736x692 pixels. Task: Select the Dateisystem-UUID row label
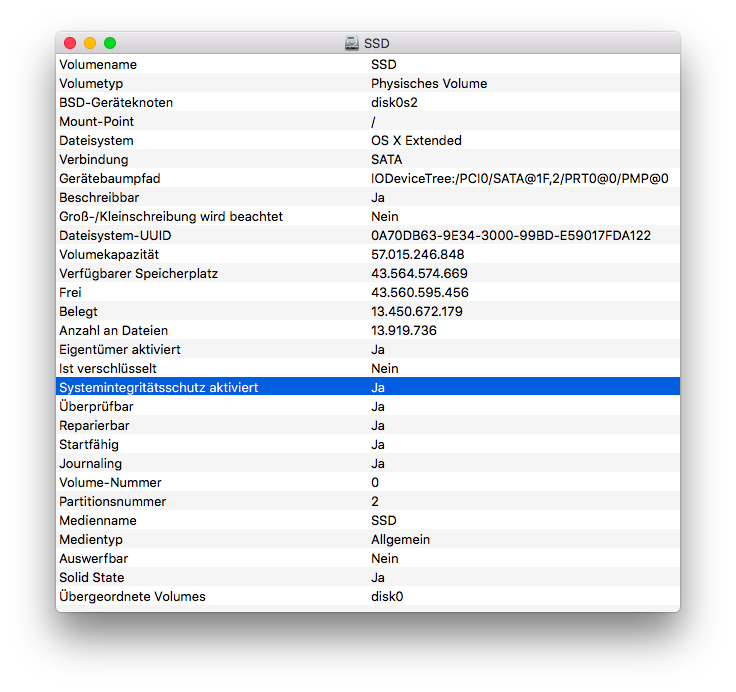[x=115, y=236]
